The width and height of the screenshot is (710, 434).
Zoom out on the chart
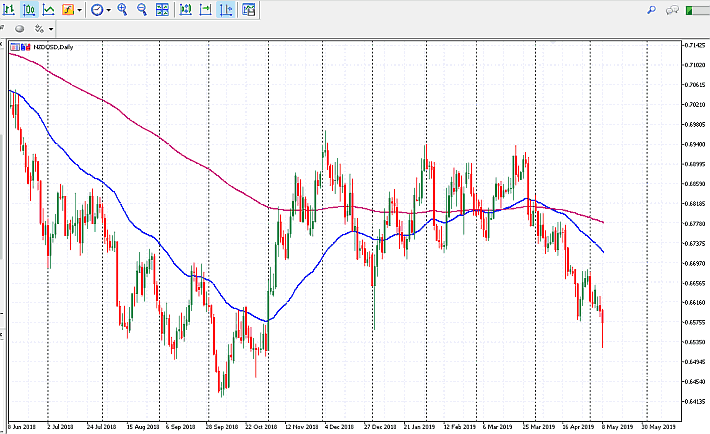pos(141,10)
